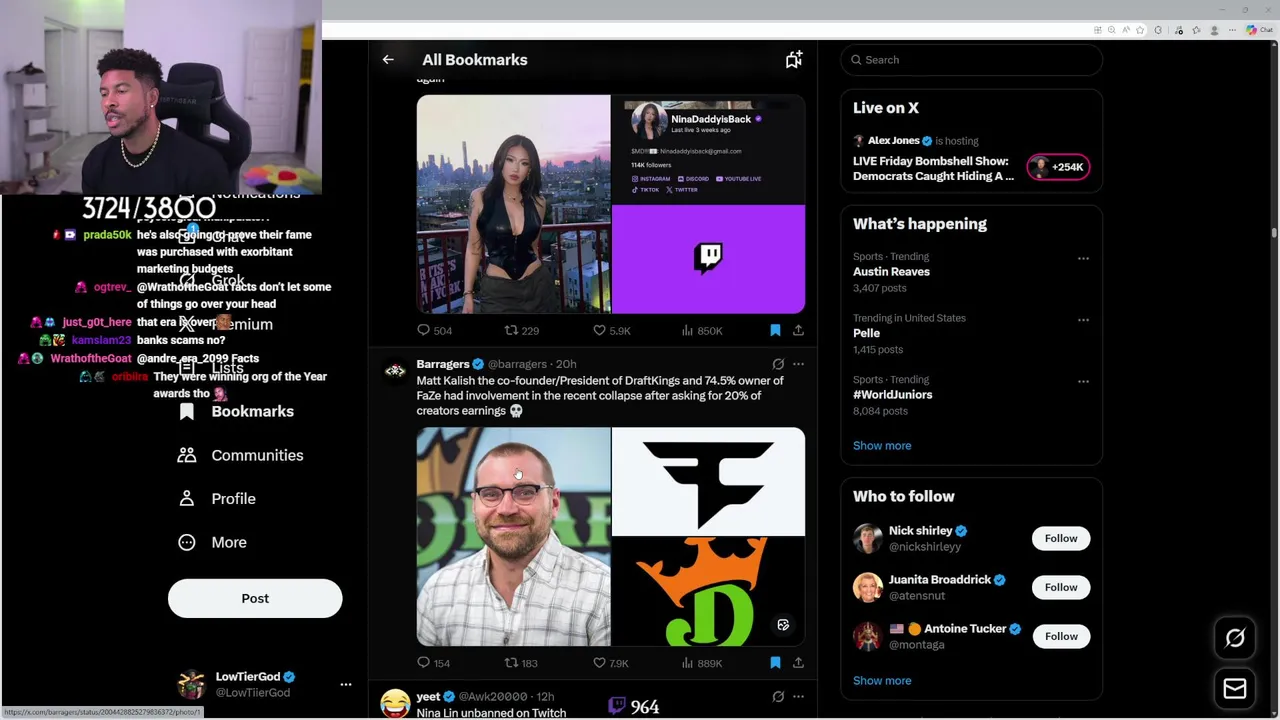Open Austin Reaves trending topic
The image size is (1280, 720).
click(891, 272)
